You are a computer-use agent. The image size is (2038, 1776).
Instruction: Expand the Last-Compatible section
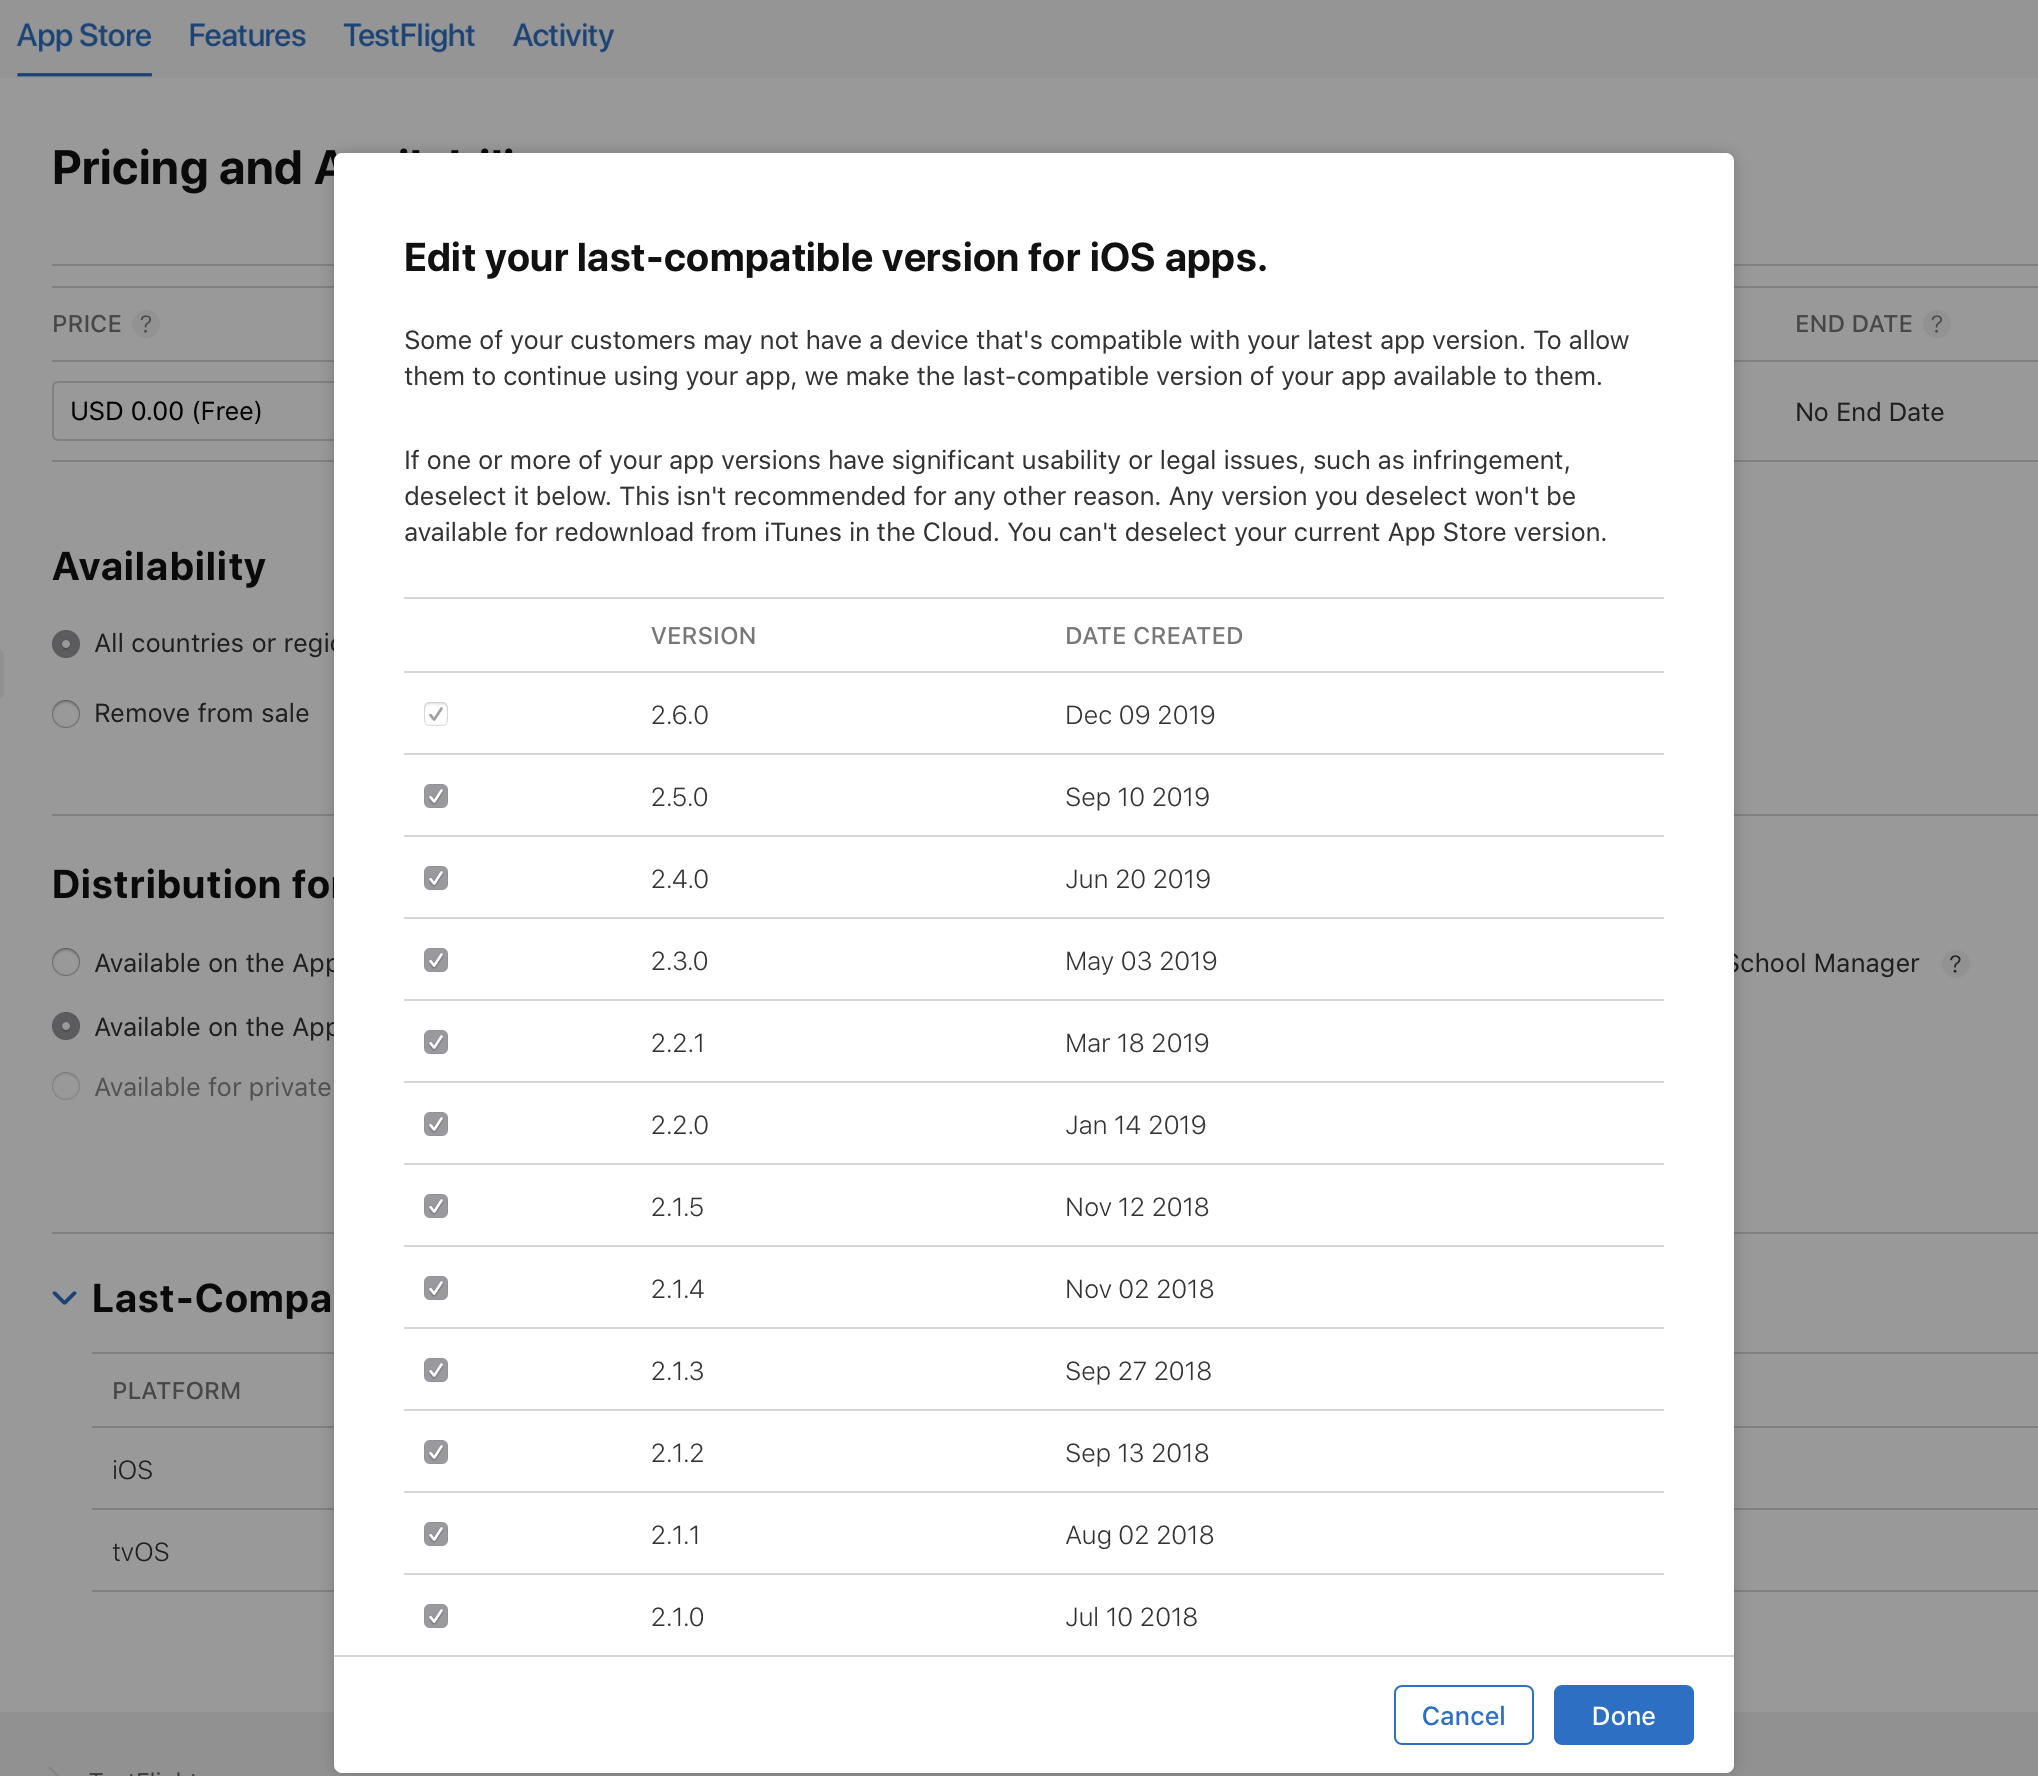(x=66, y=1298)
